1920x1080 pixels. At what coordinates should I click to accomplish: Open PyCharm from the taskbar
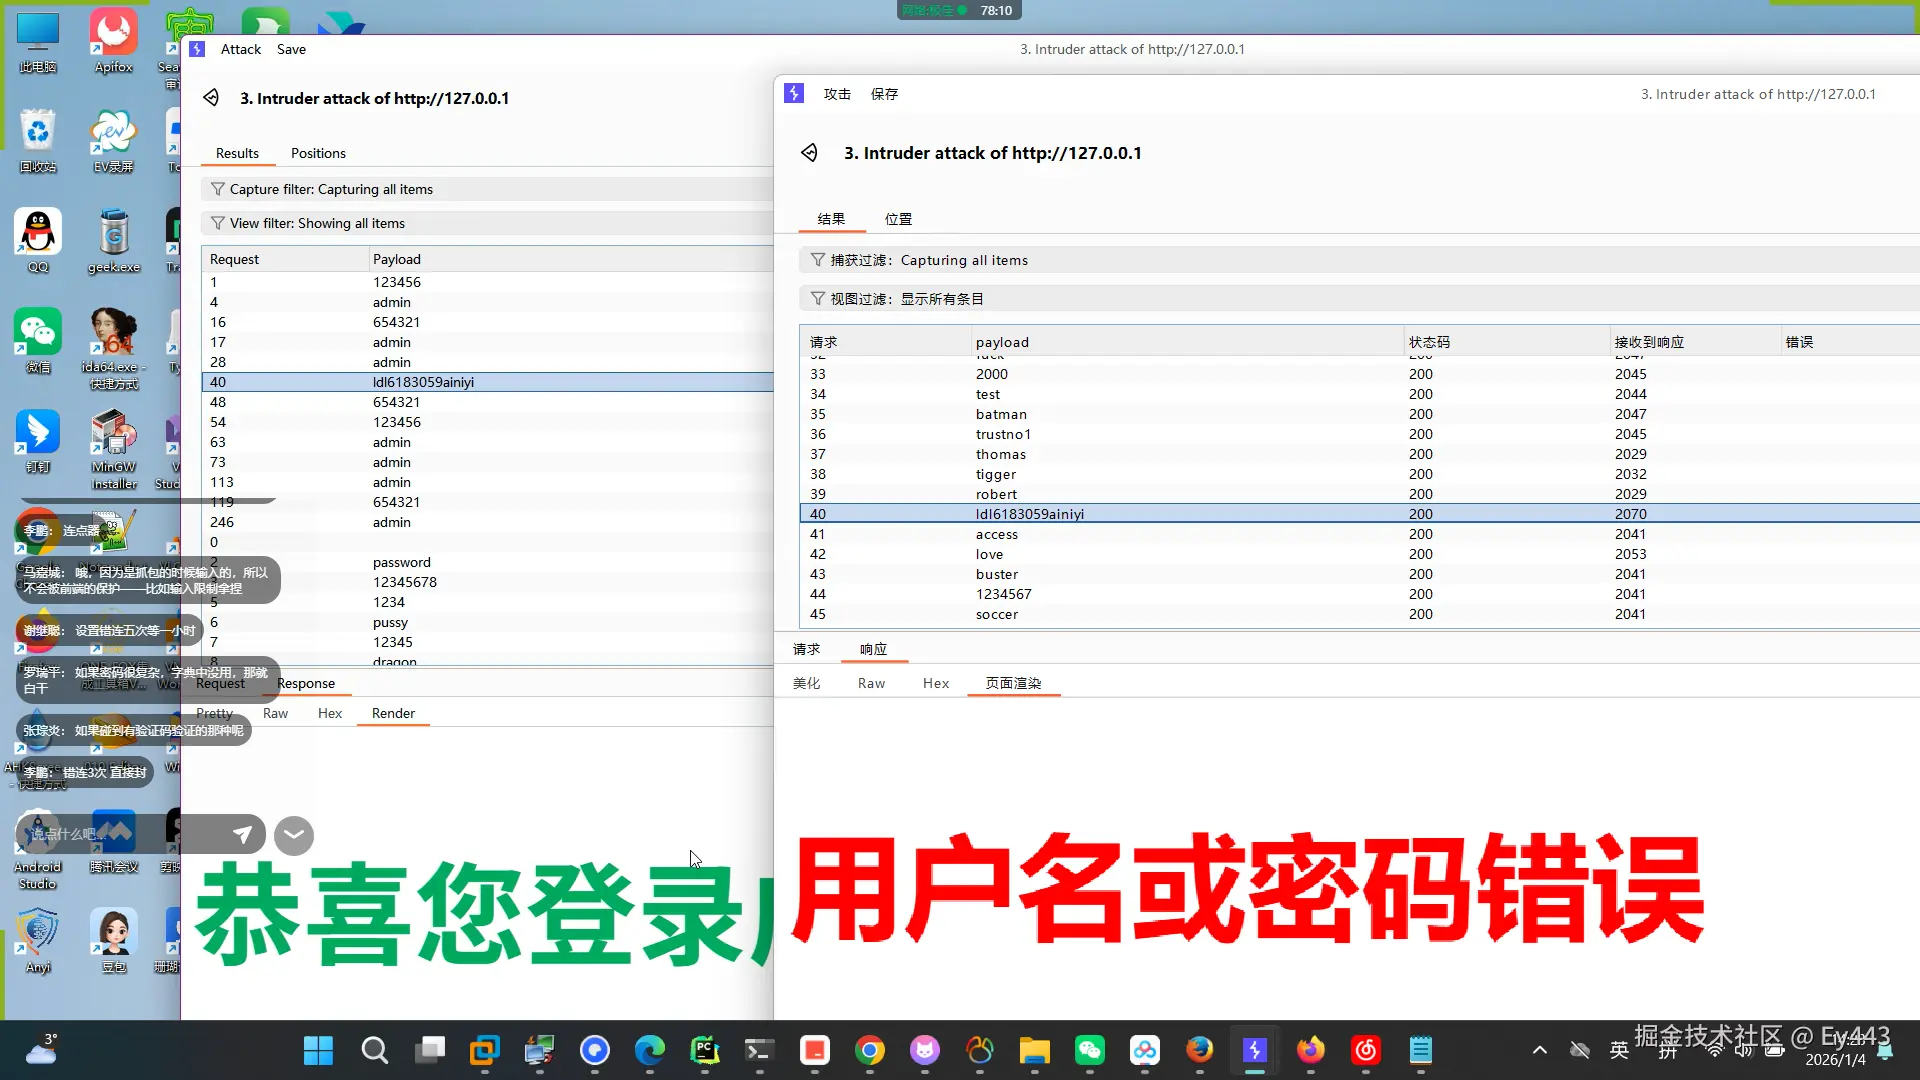tap(704, 1050)
